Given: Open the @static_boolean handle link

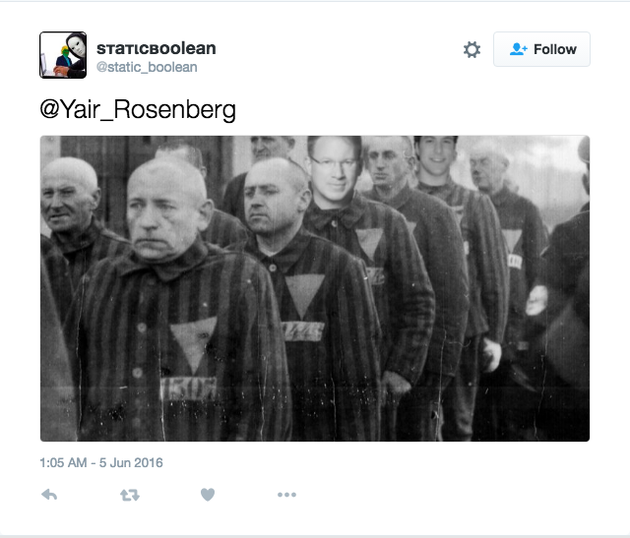Looking at the screenshot, I should 147,67.
